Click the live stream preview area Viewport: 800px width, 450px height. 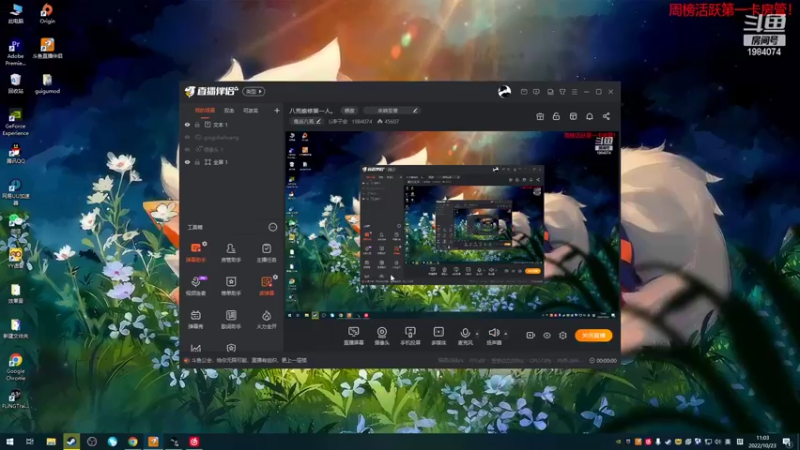tap(451, 225)
